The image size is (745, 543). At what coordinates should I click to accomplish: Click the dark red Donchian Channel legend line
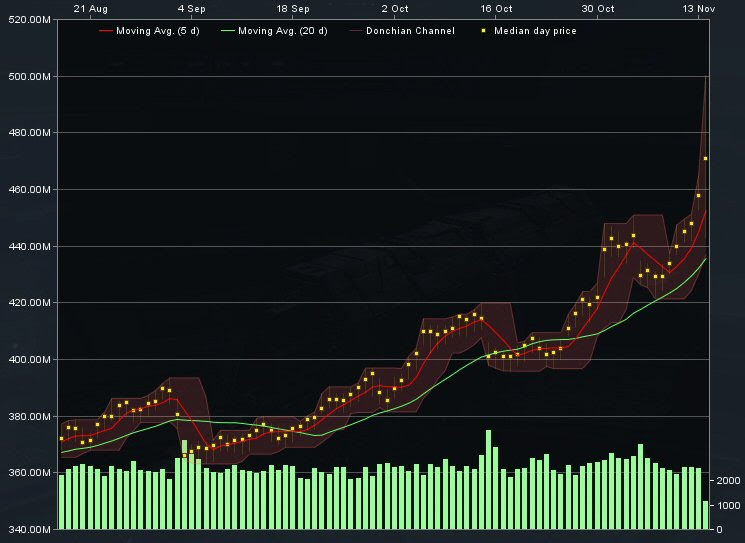point(356,31)
